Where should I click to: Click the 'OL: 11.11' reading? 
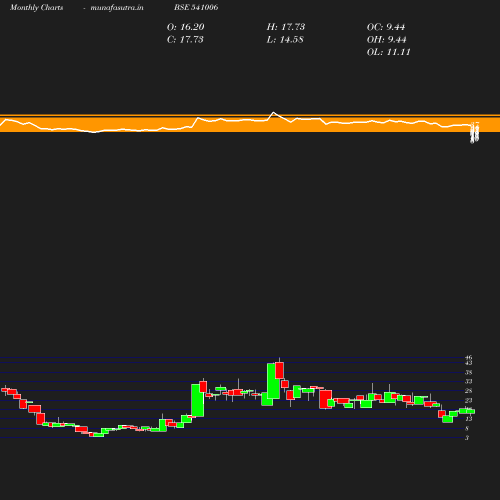[388, 52]
